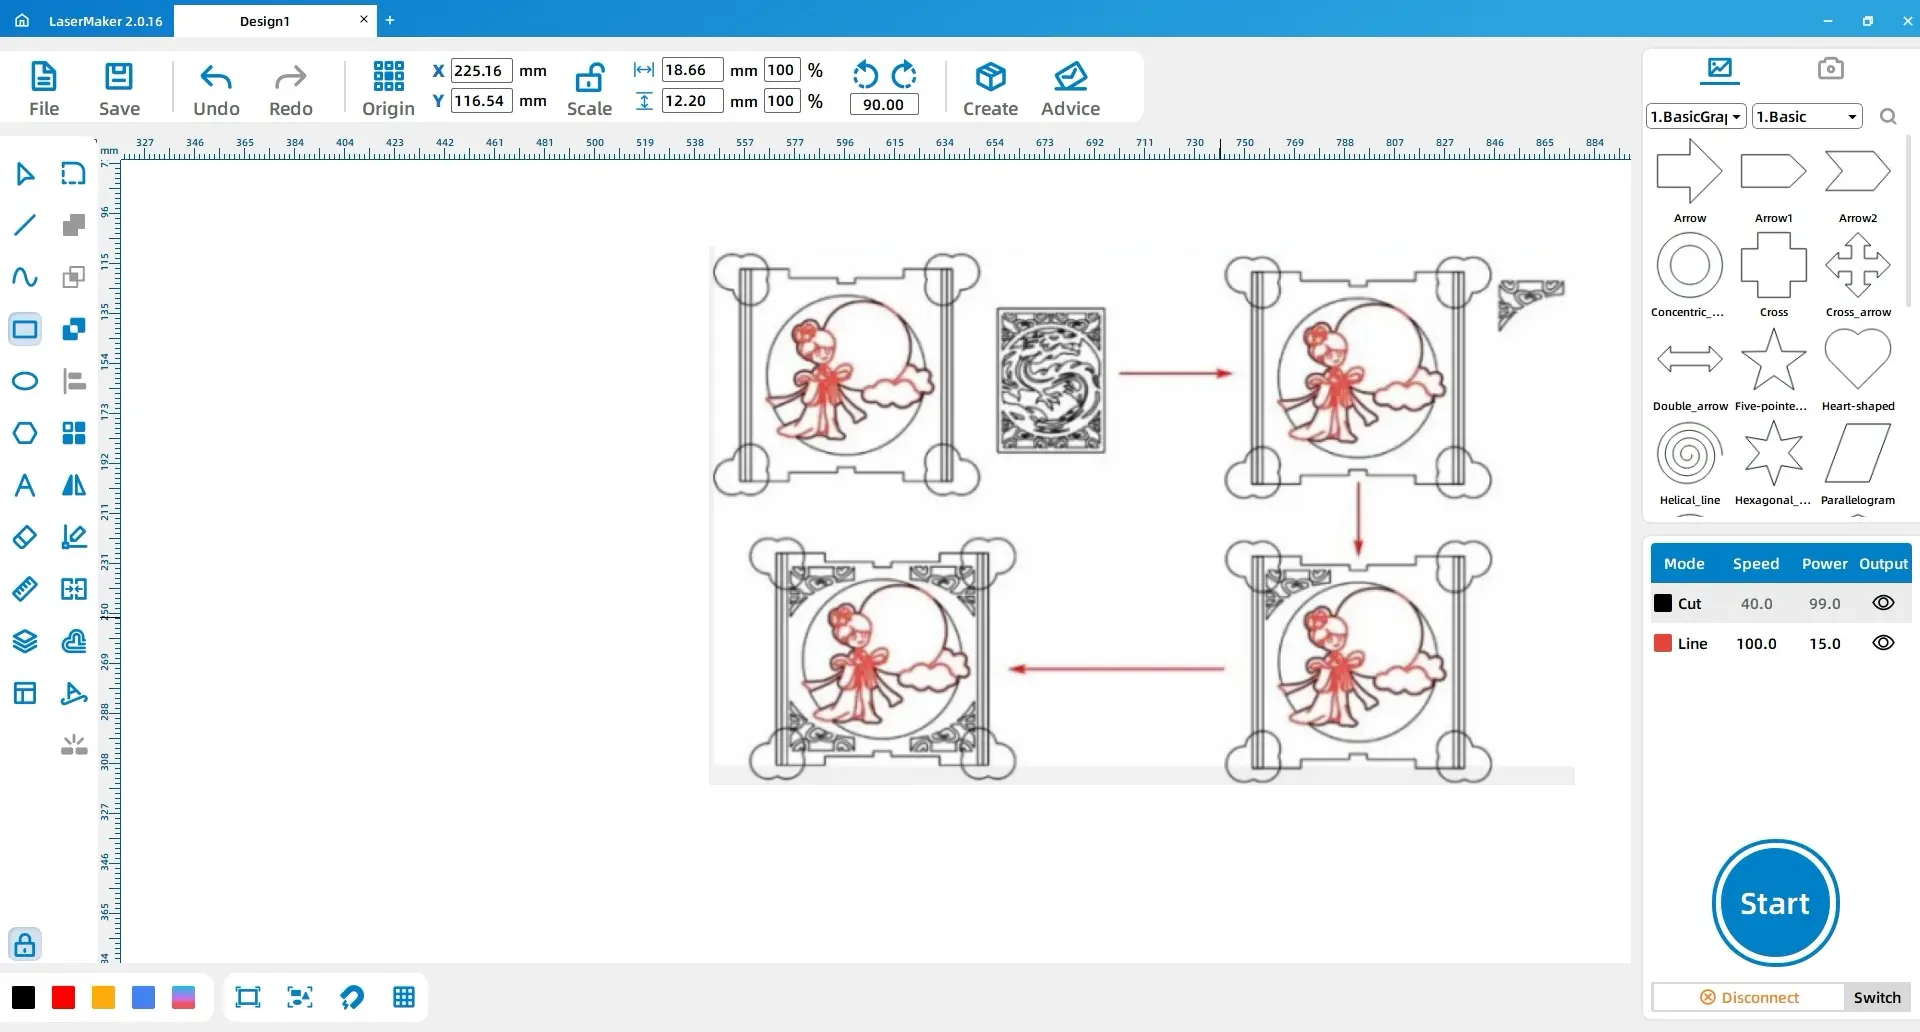This screenshot has width=1920, height=1032.
Task: Click the rotation angle input field
Action: [x=883, y=104]
